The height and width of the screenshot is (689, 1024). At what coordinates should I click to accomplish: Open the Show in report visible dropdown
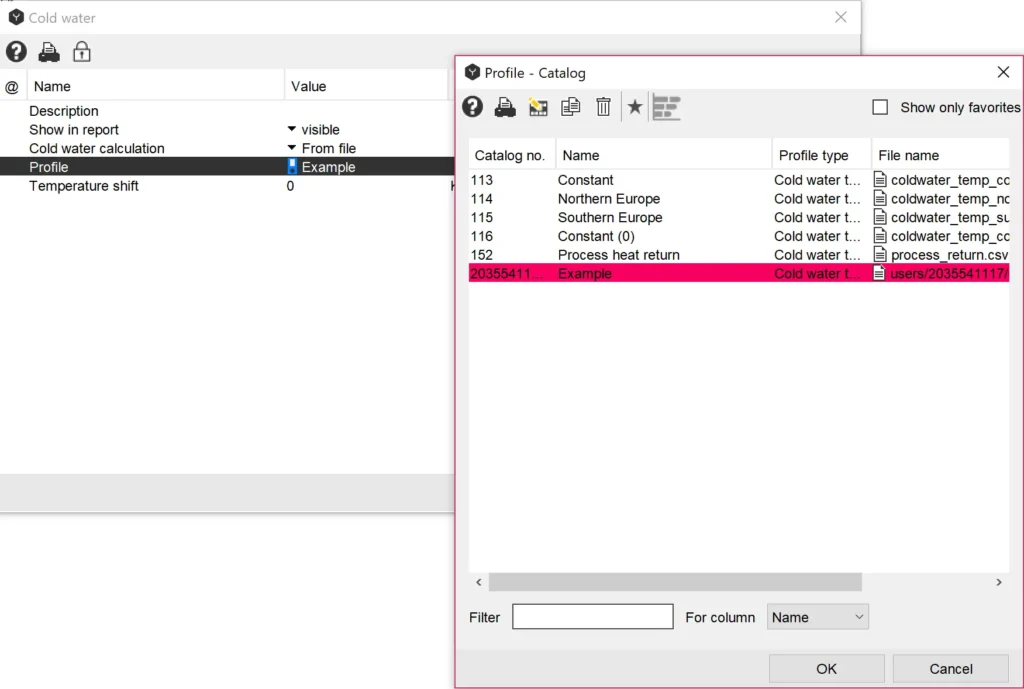click(x=292, y=130)
